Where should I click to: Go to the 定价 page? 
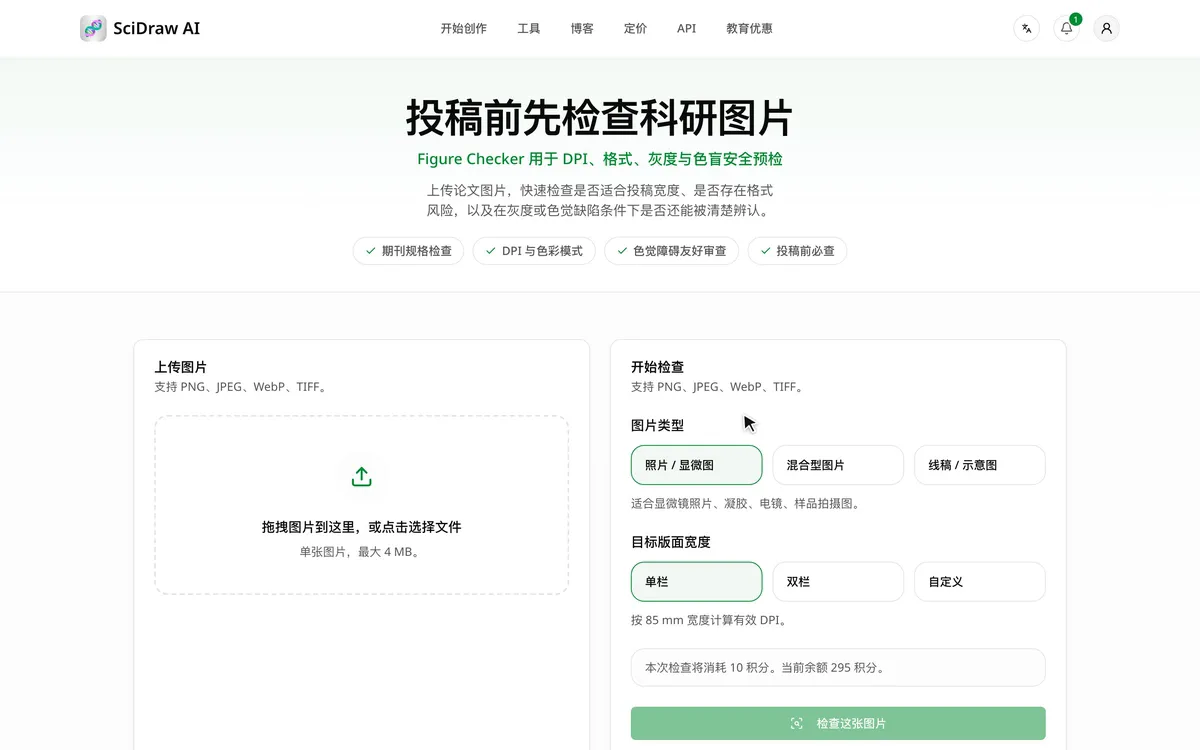click(x=635, y=28)
